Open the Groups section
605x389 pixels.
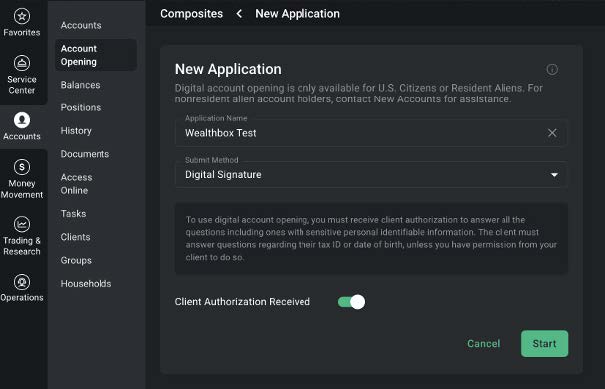point(76,260)
